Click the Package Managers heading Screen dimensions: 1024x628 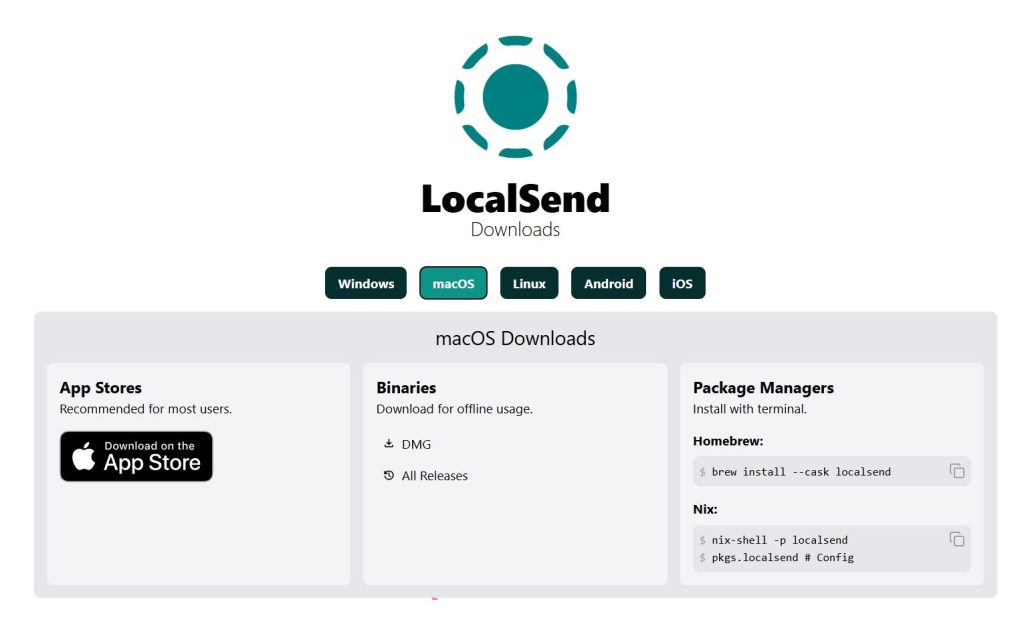[763, 388]
